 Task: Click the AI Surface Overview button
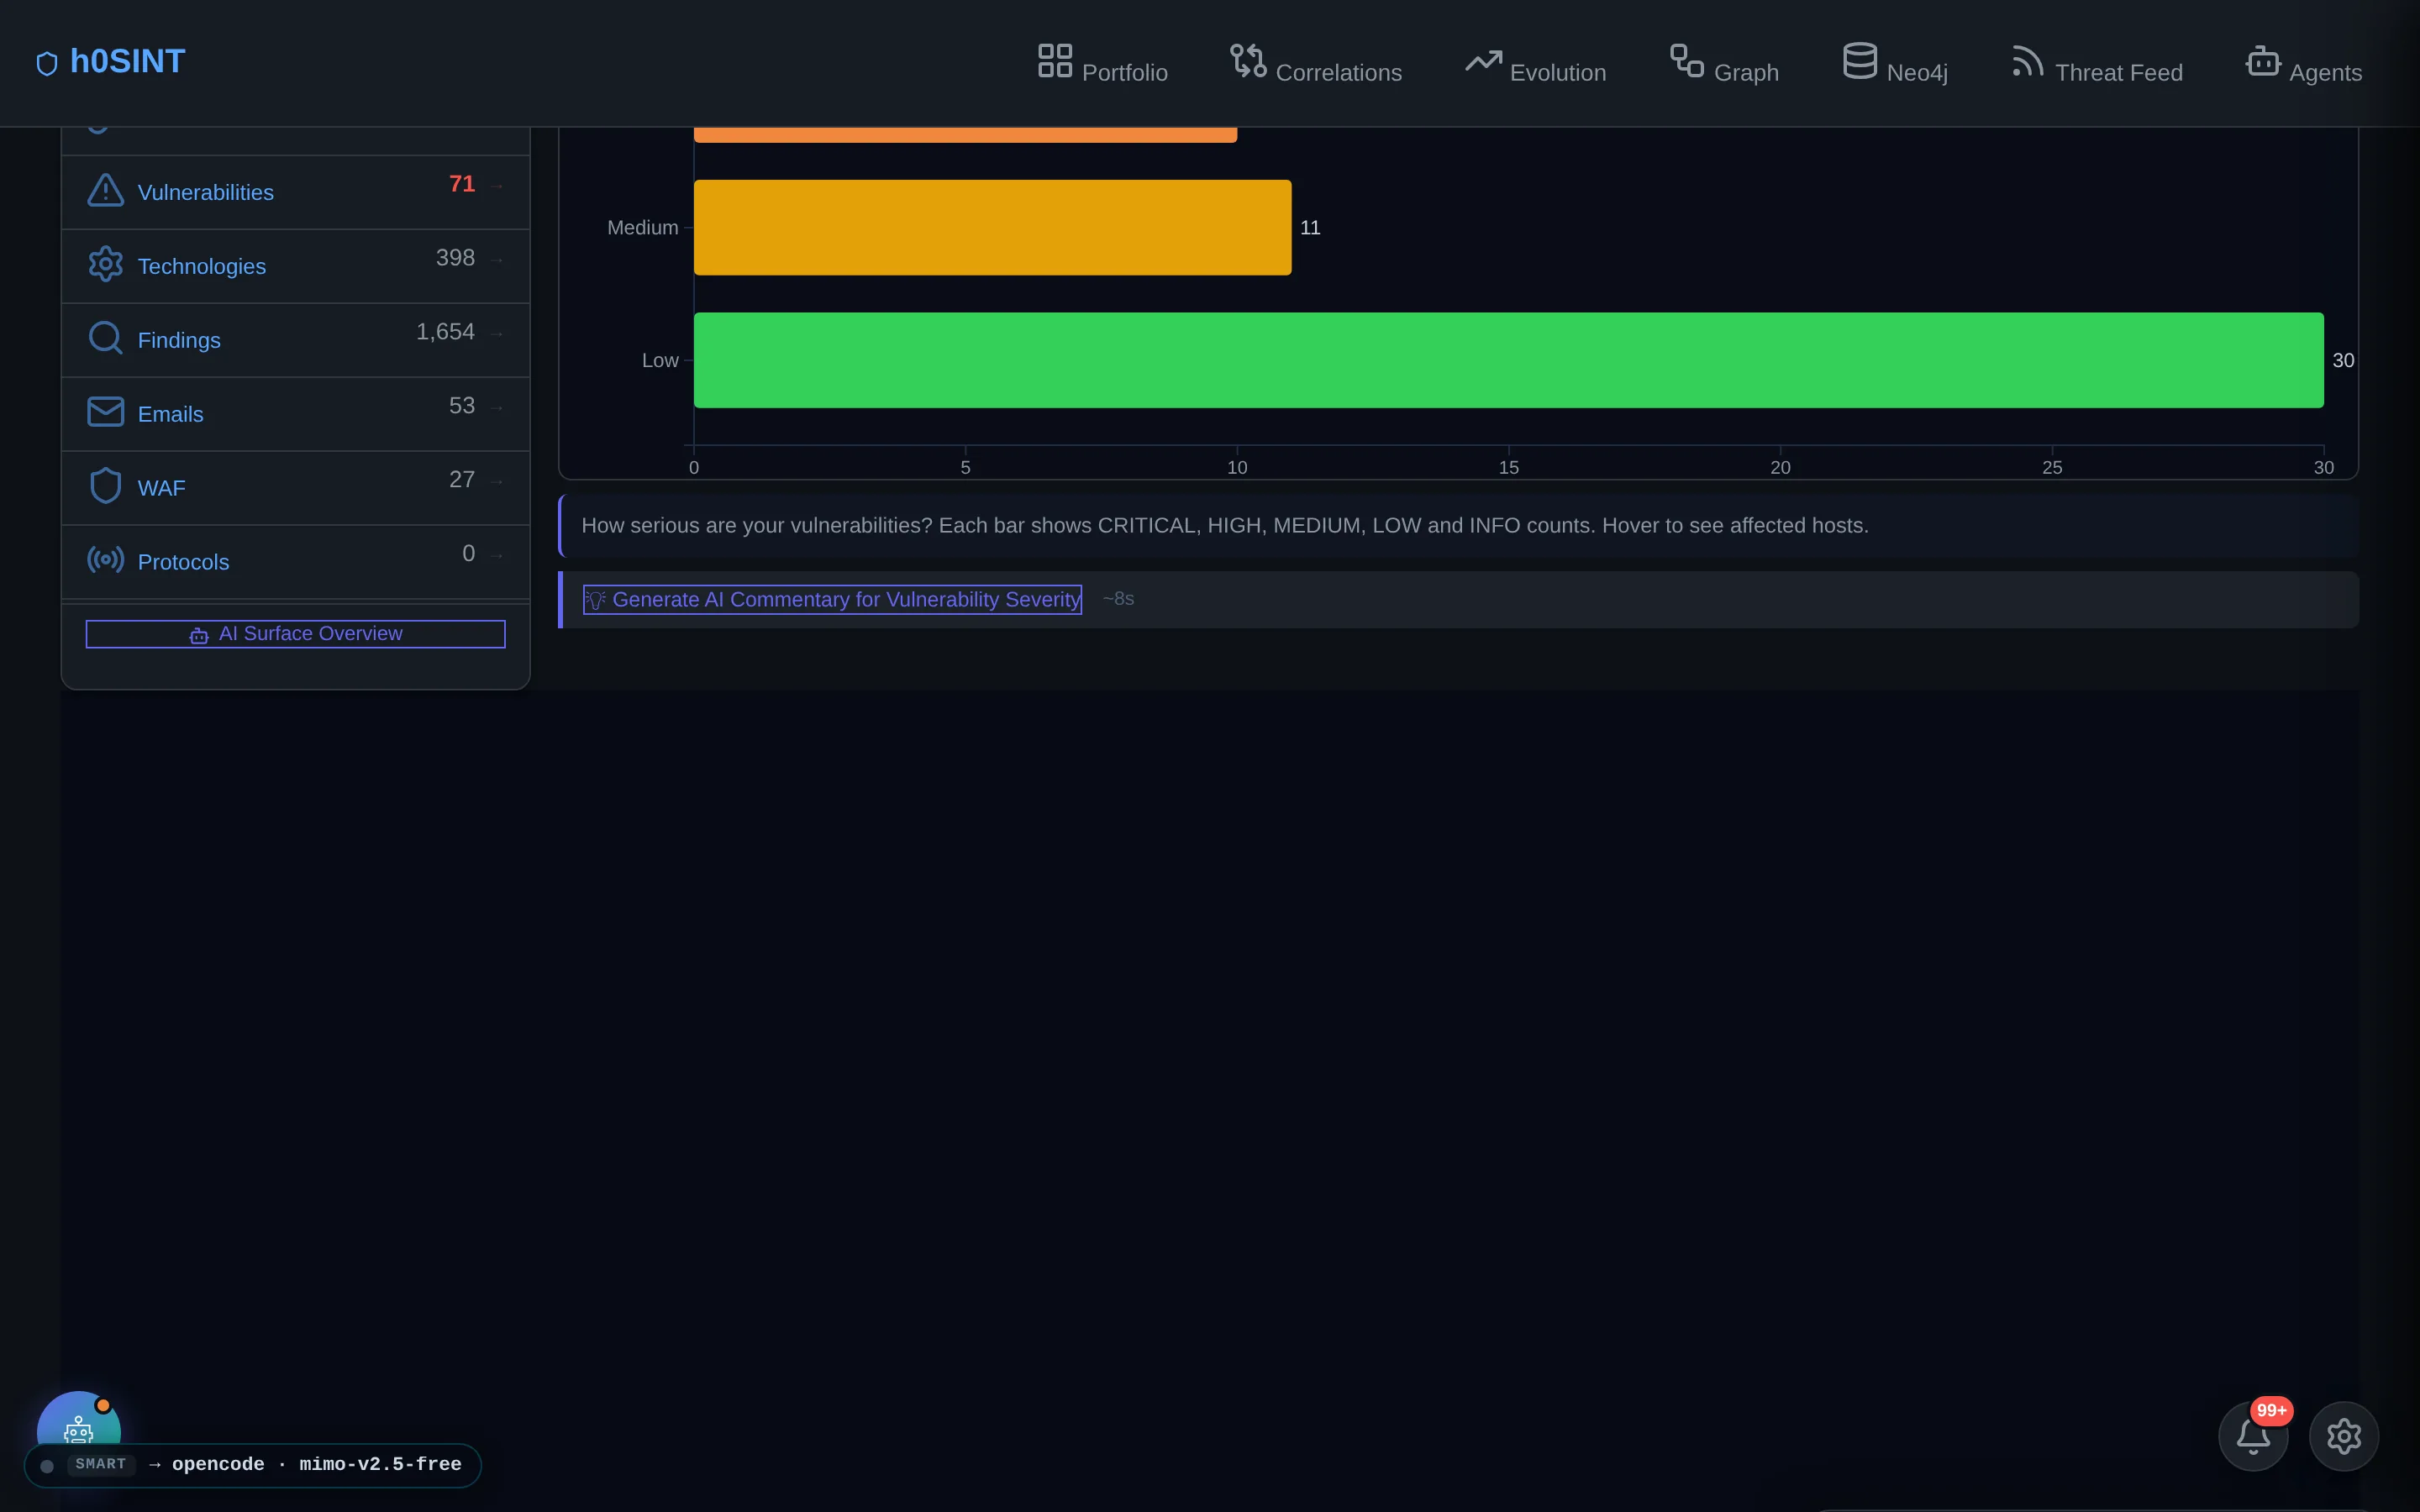(x=296, y=634)
